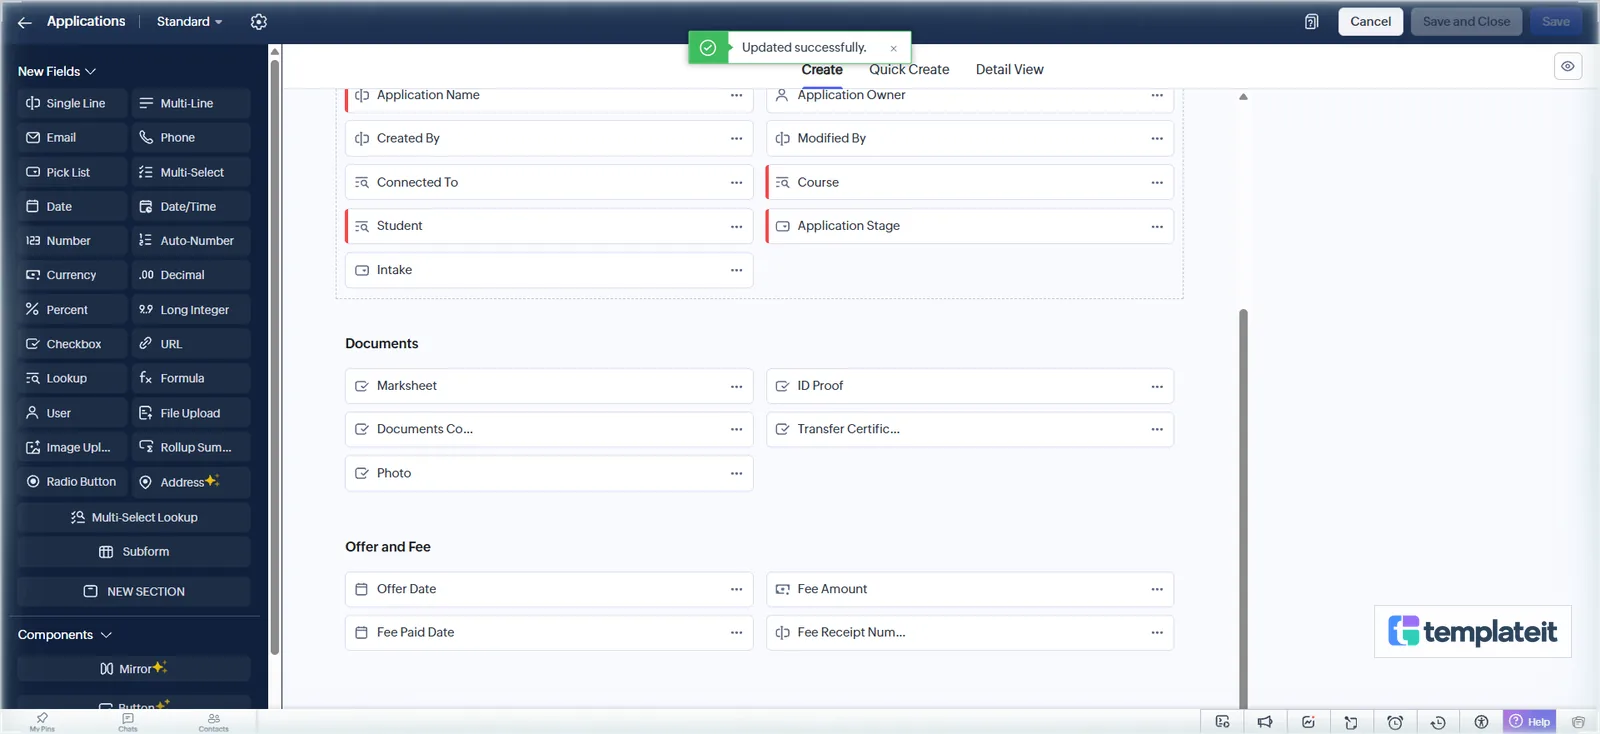Select the Multi-Select Lookup field type

[134, 518]
